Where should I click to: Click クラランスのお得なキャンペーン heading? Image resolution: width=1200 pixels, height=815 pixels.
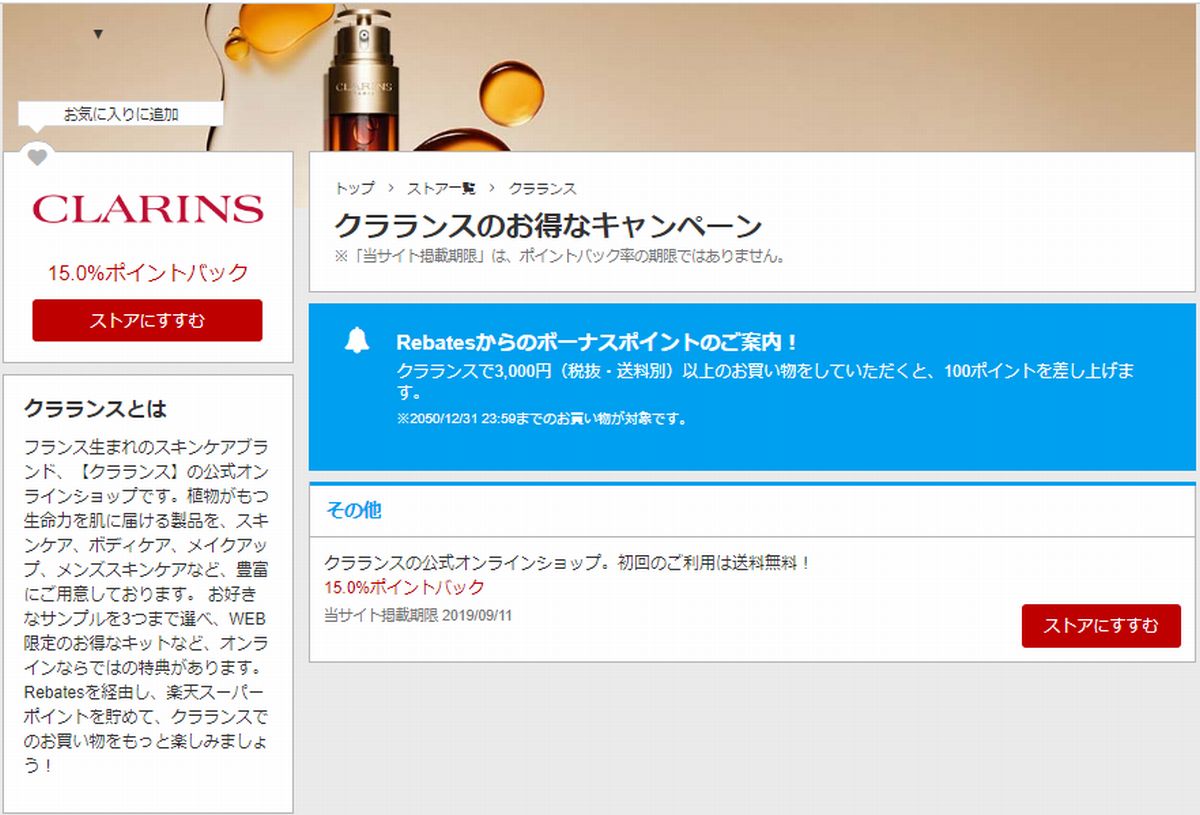click(547, 224)
